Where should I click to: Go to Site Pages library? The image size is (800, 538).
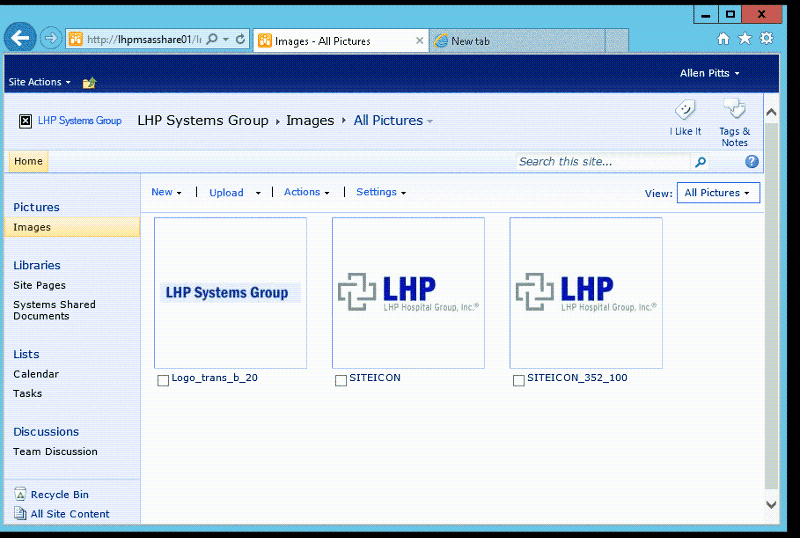39,285
